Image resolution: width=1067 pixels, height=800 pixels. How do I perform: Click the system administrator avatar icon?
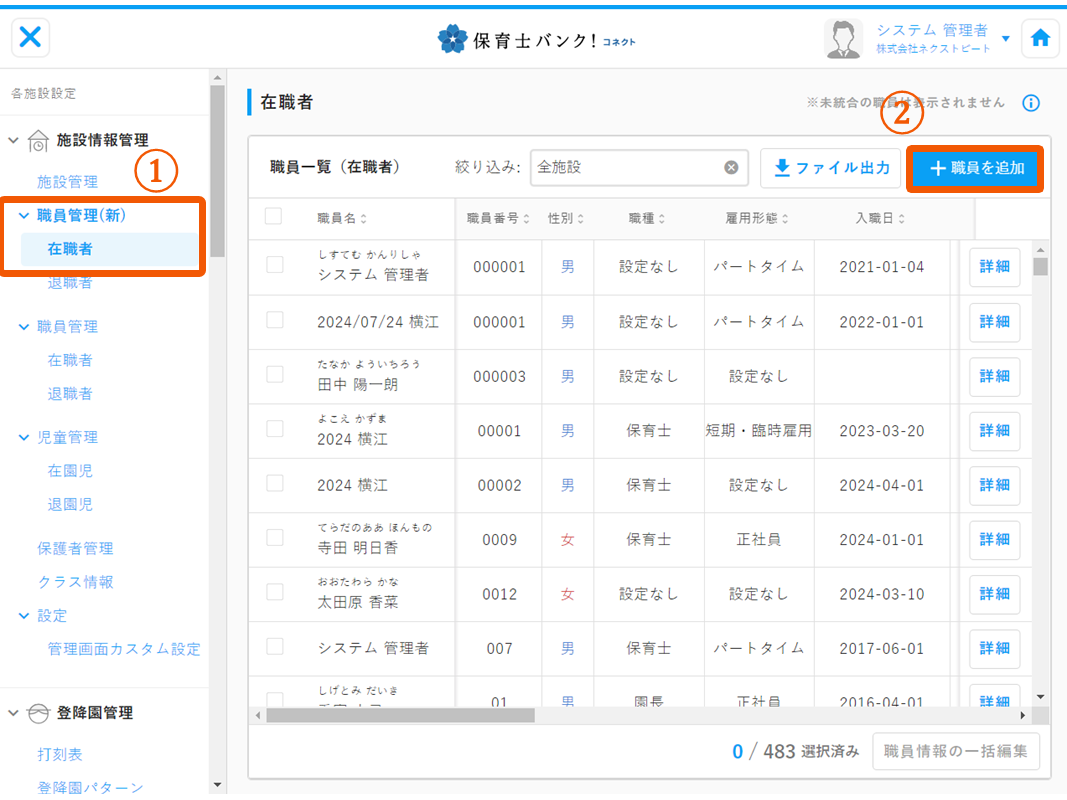(x=843, y=39)
